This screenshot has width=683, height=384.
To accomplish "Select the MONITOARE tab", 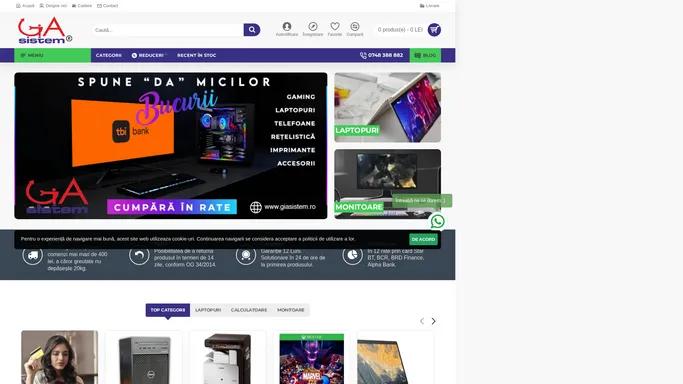I will (x=291, y=310).
